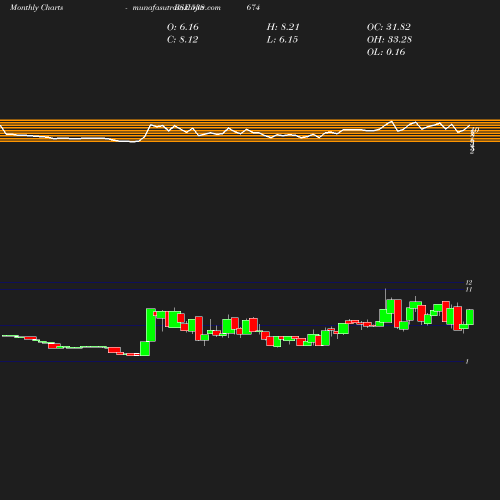This screenshot has width=500, height=500.
Task: Select the high value "H: 8.21"
Action: click(x=283, y=27)
